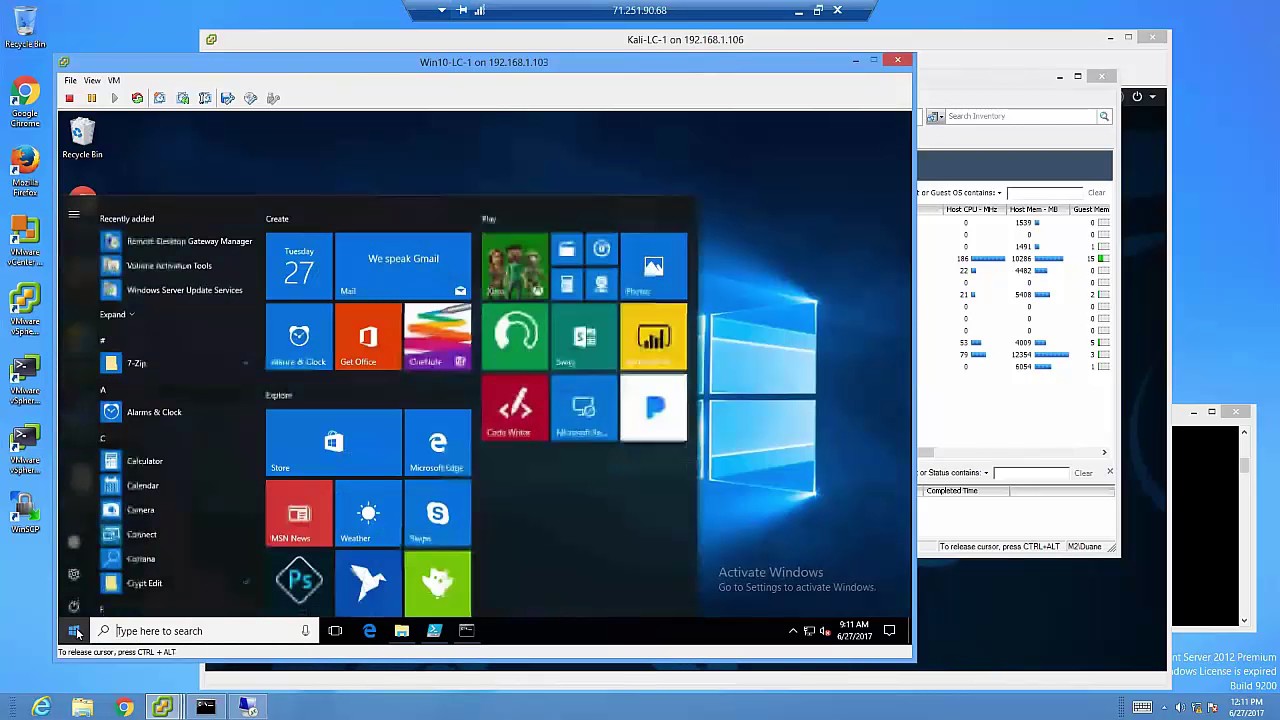Open the Photos tile
This screenshot has height=720, width=1280.
tap(653, 266)
